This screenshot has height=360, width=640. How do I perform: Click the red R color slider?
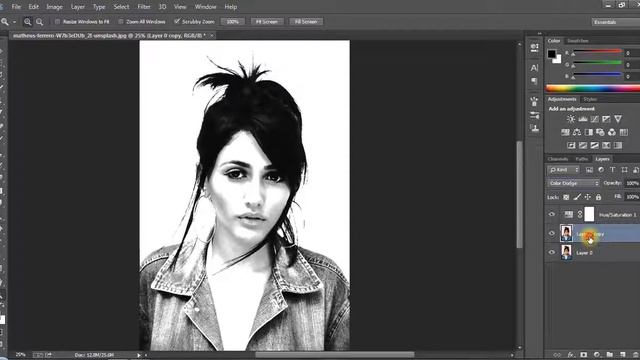[x=597, y=51]
